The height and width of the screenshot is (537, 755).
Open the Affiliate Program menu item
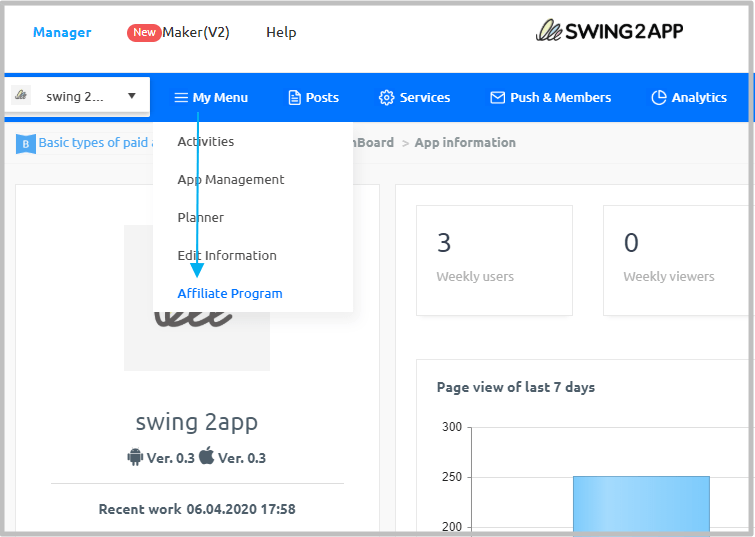pyautogui.click(x=230, y=294)
